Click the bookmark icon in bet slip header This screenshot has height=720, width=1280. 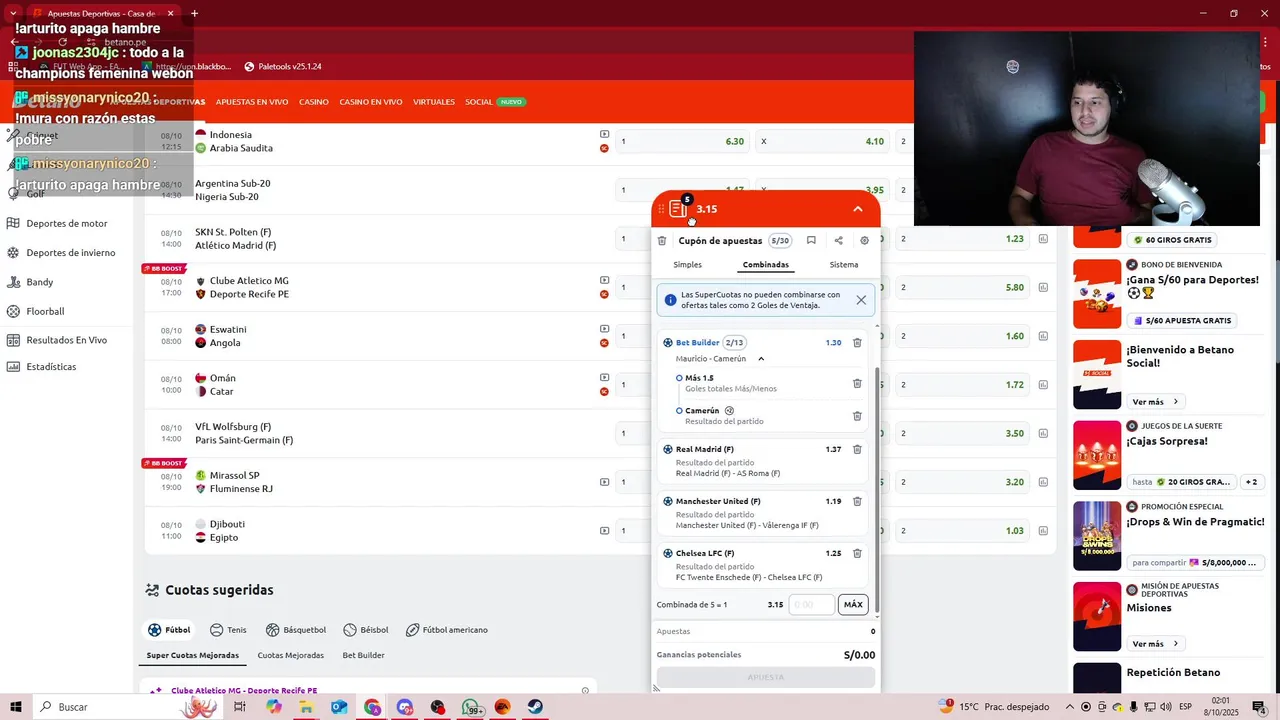811,241
